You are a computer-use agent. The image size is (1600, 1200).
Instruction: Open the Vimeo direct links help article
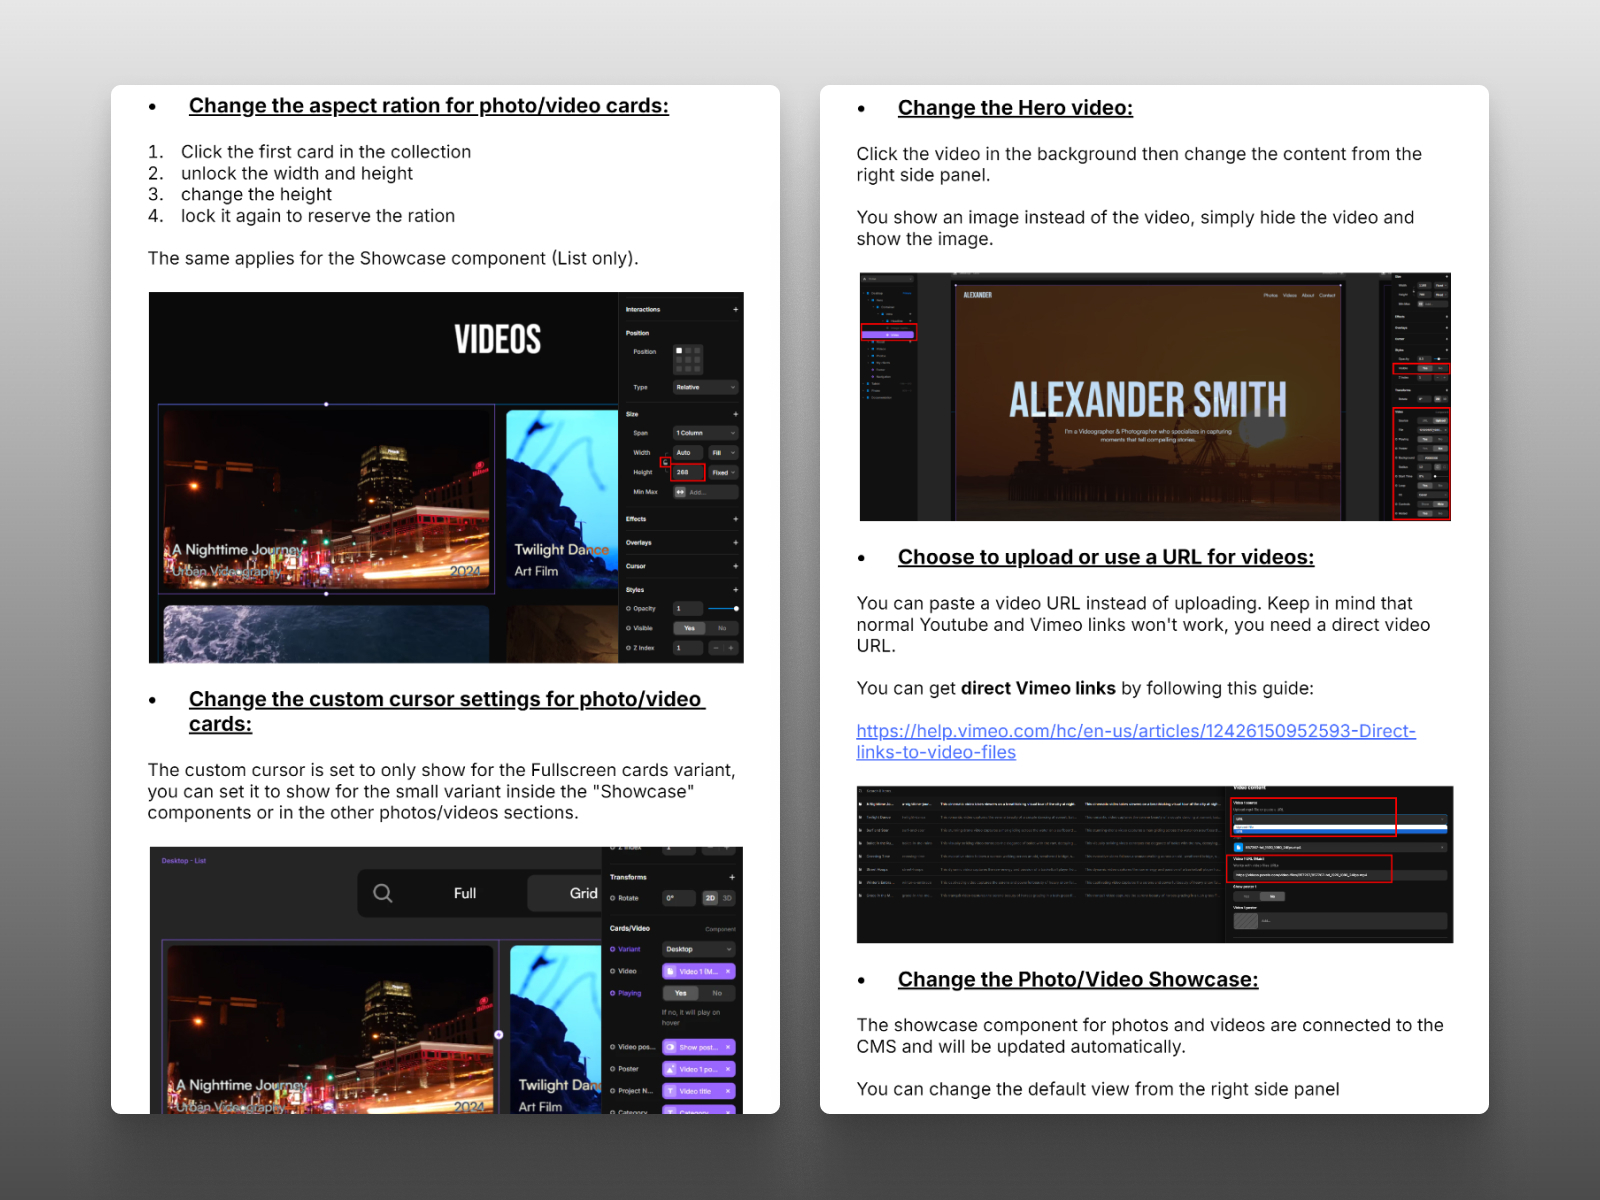[1136, 741]
